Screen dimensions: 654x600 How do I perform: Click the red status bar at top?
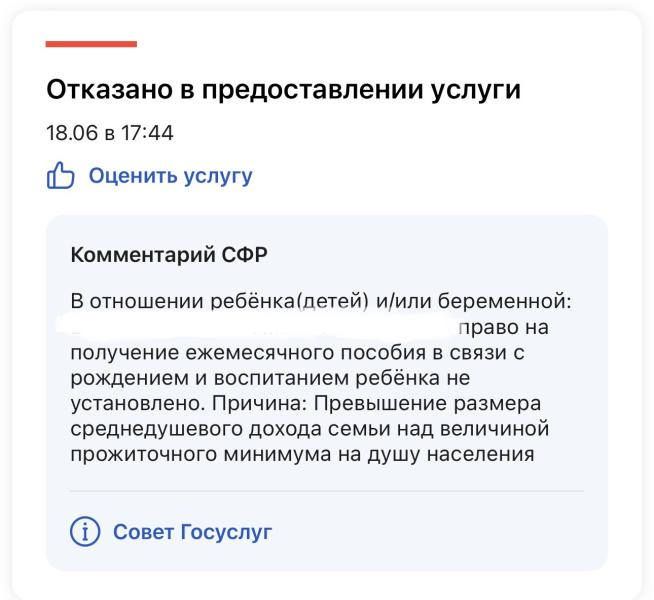point(91,44)
